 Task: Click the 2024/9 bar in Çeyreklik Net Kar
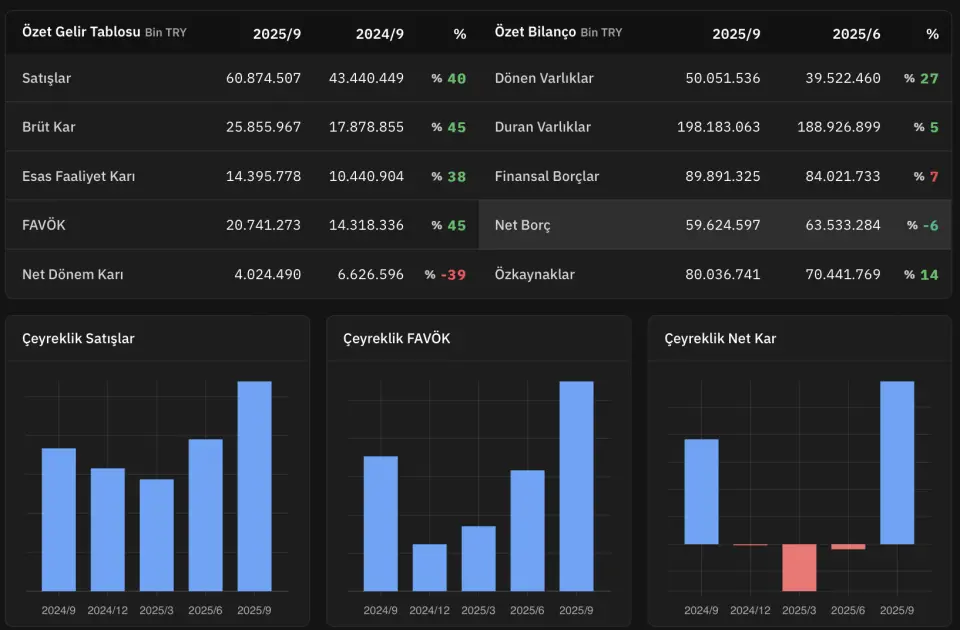pos(701,492)
